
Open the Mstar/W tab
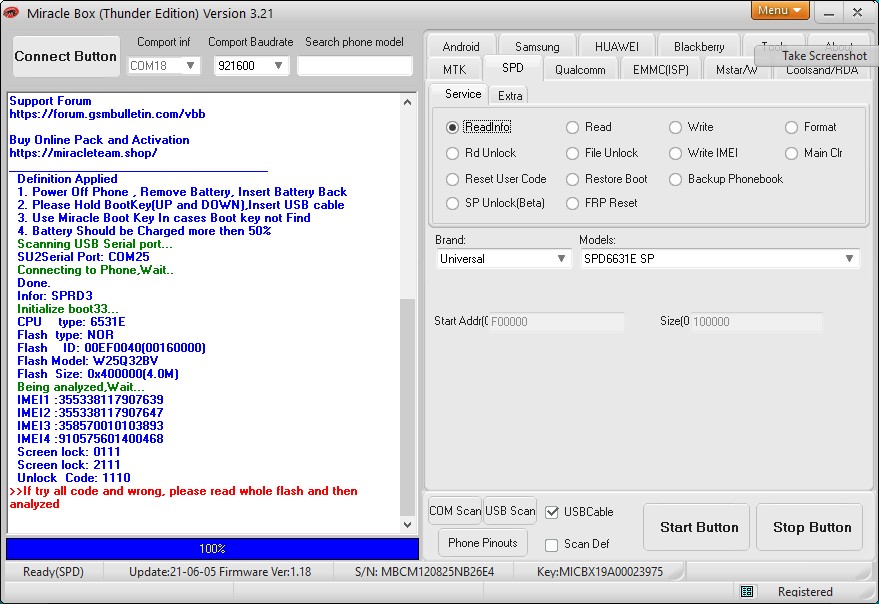(x=737, y=70)
